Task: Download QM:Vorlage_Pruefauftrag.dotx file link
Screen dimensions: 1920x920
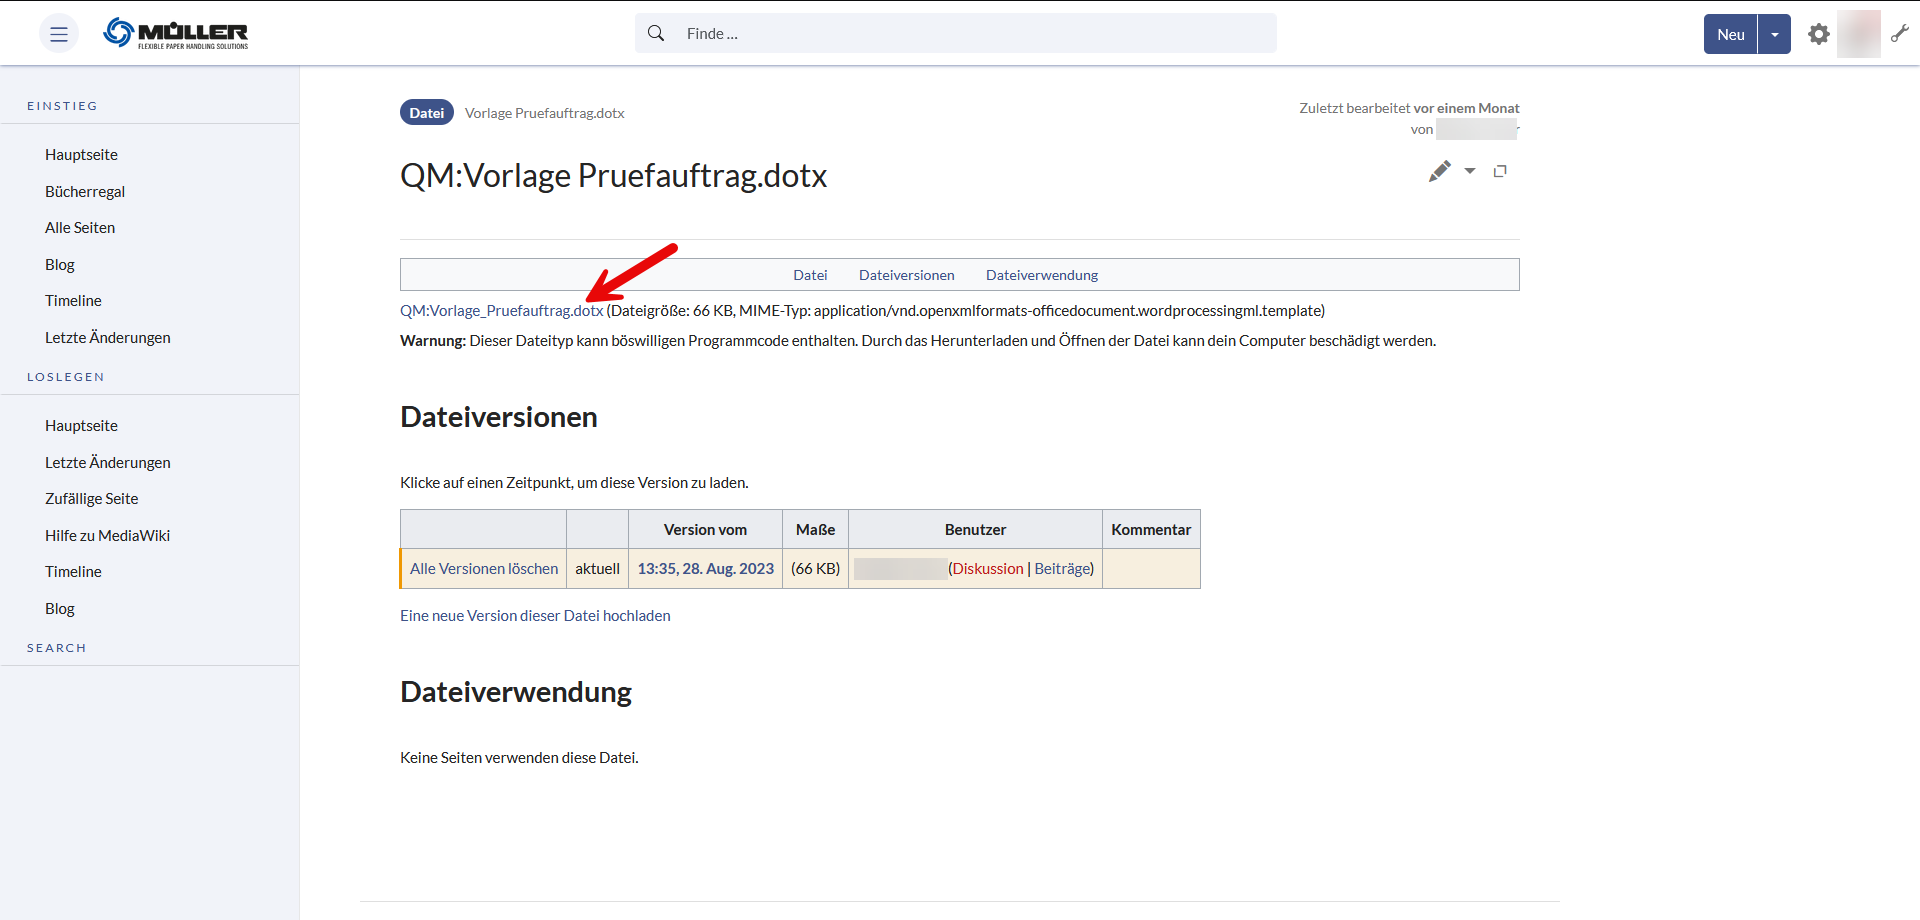Action: (501, 311)
